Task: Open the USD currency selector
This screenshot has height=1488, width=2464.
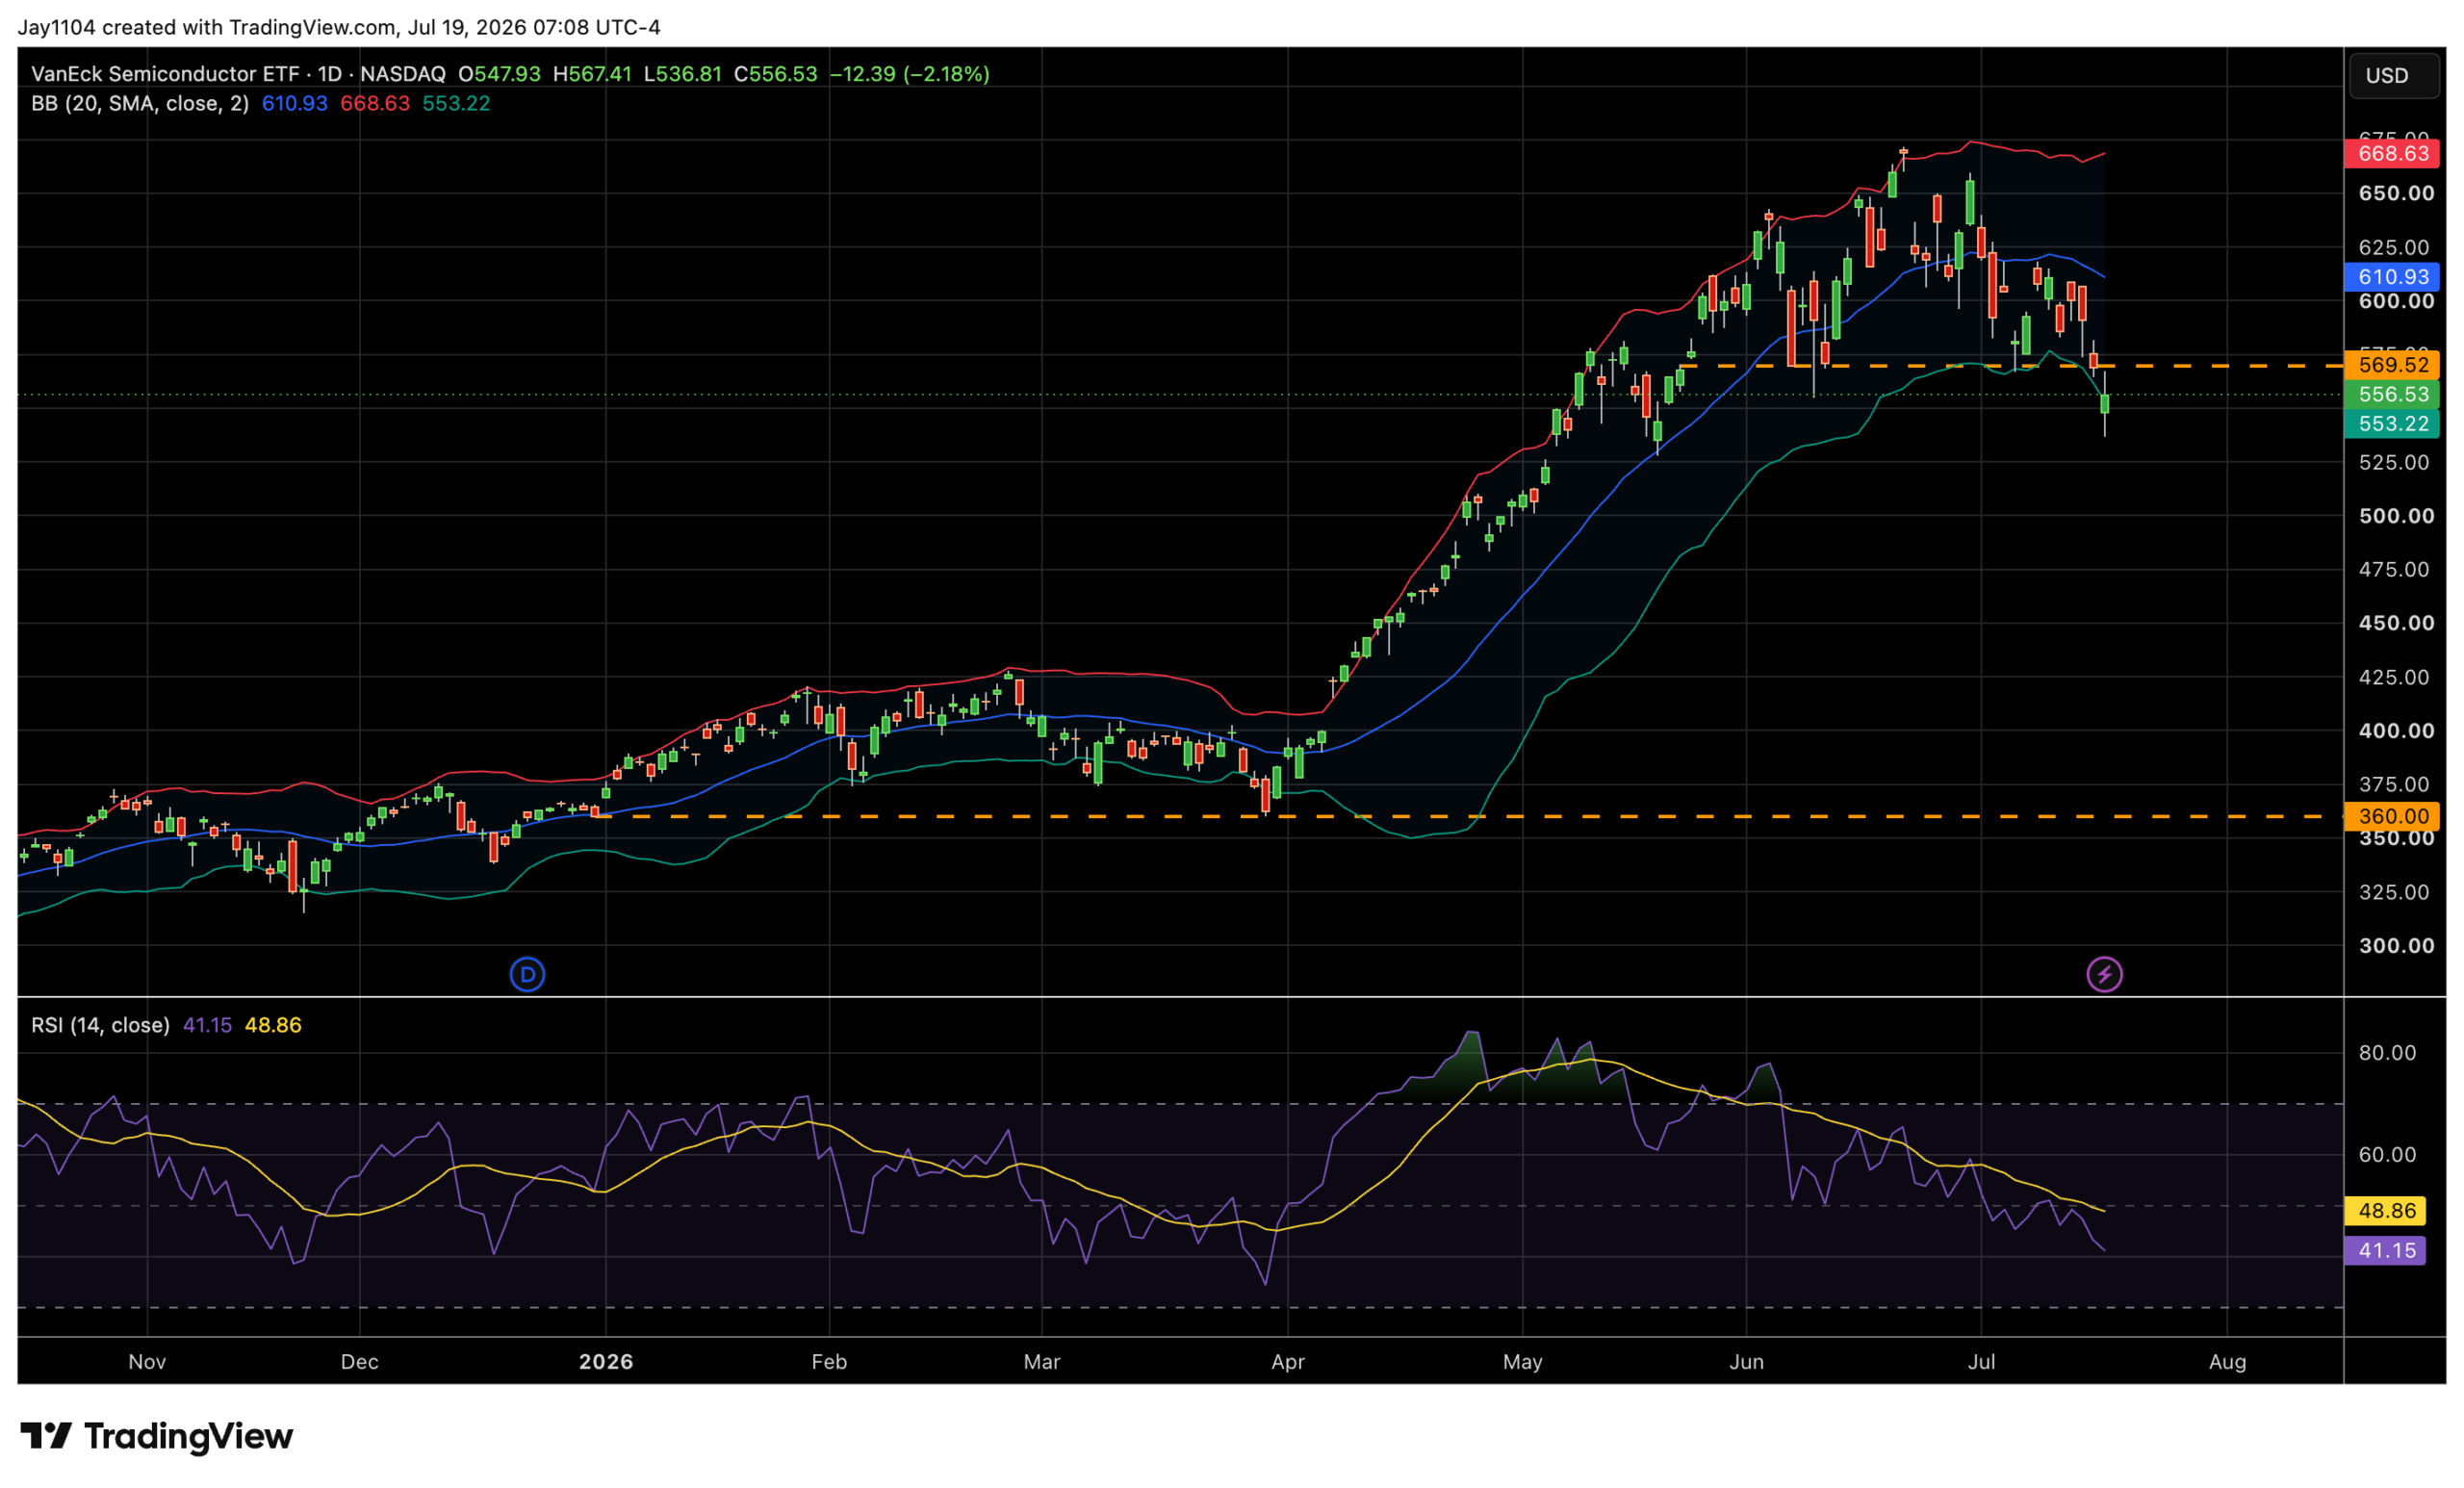Action: (2393, 76)
